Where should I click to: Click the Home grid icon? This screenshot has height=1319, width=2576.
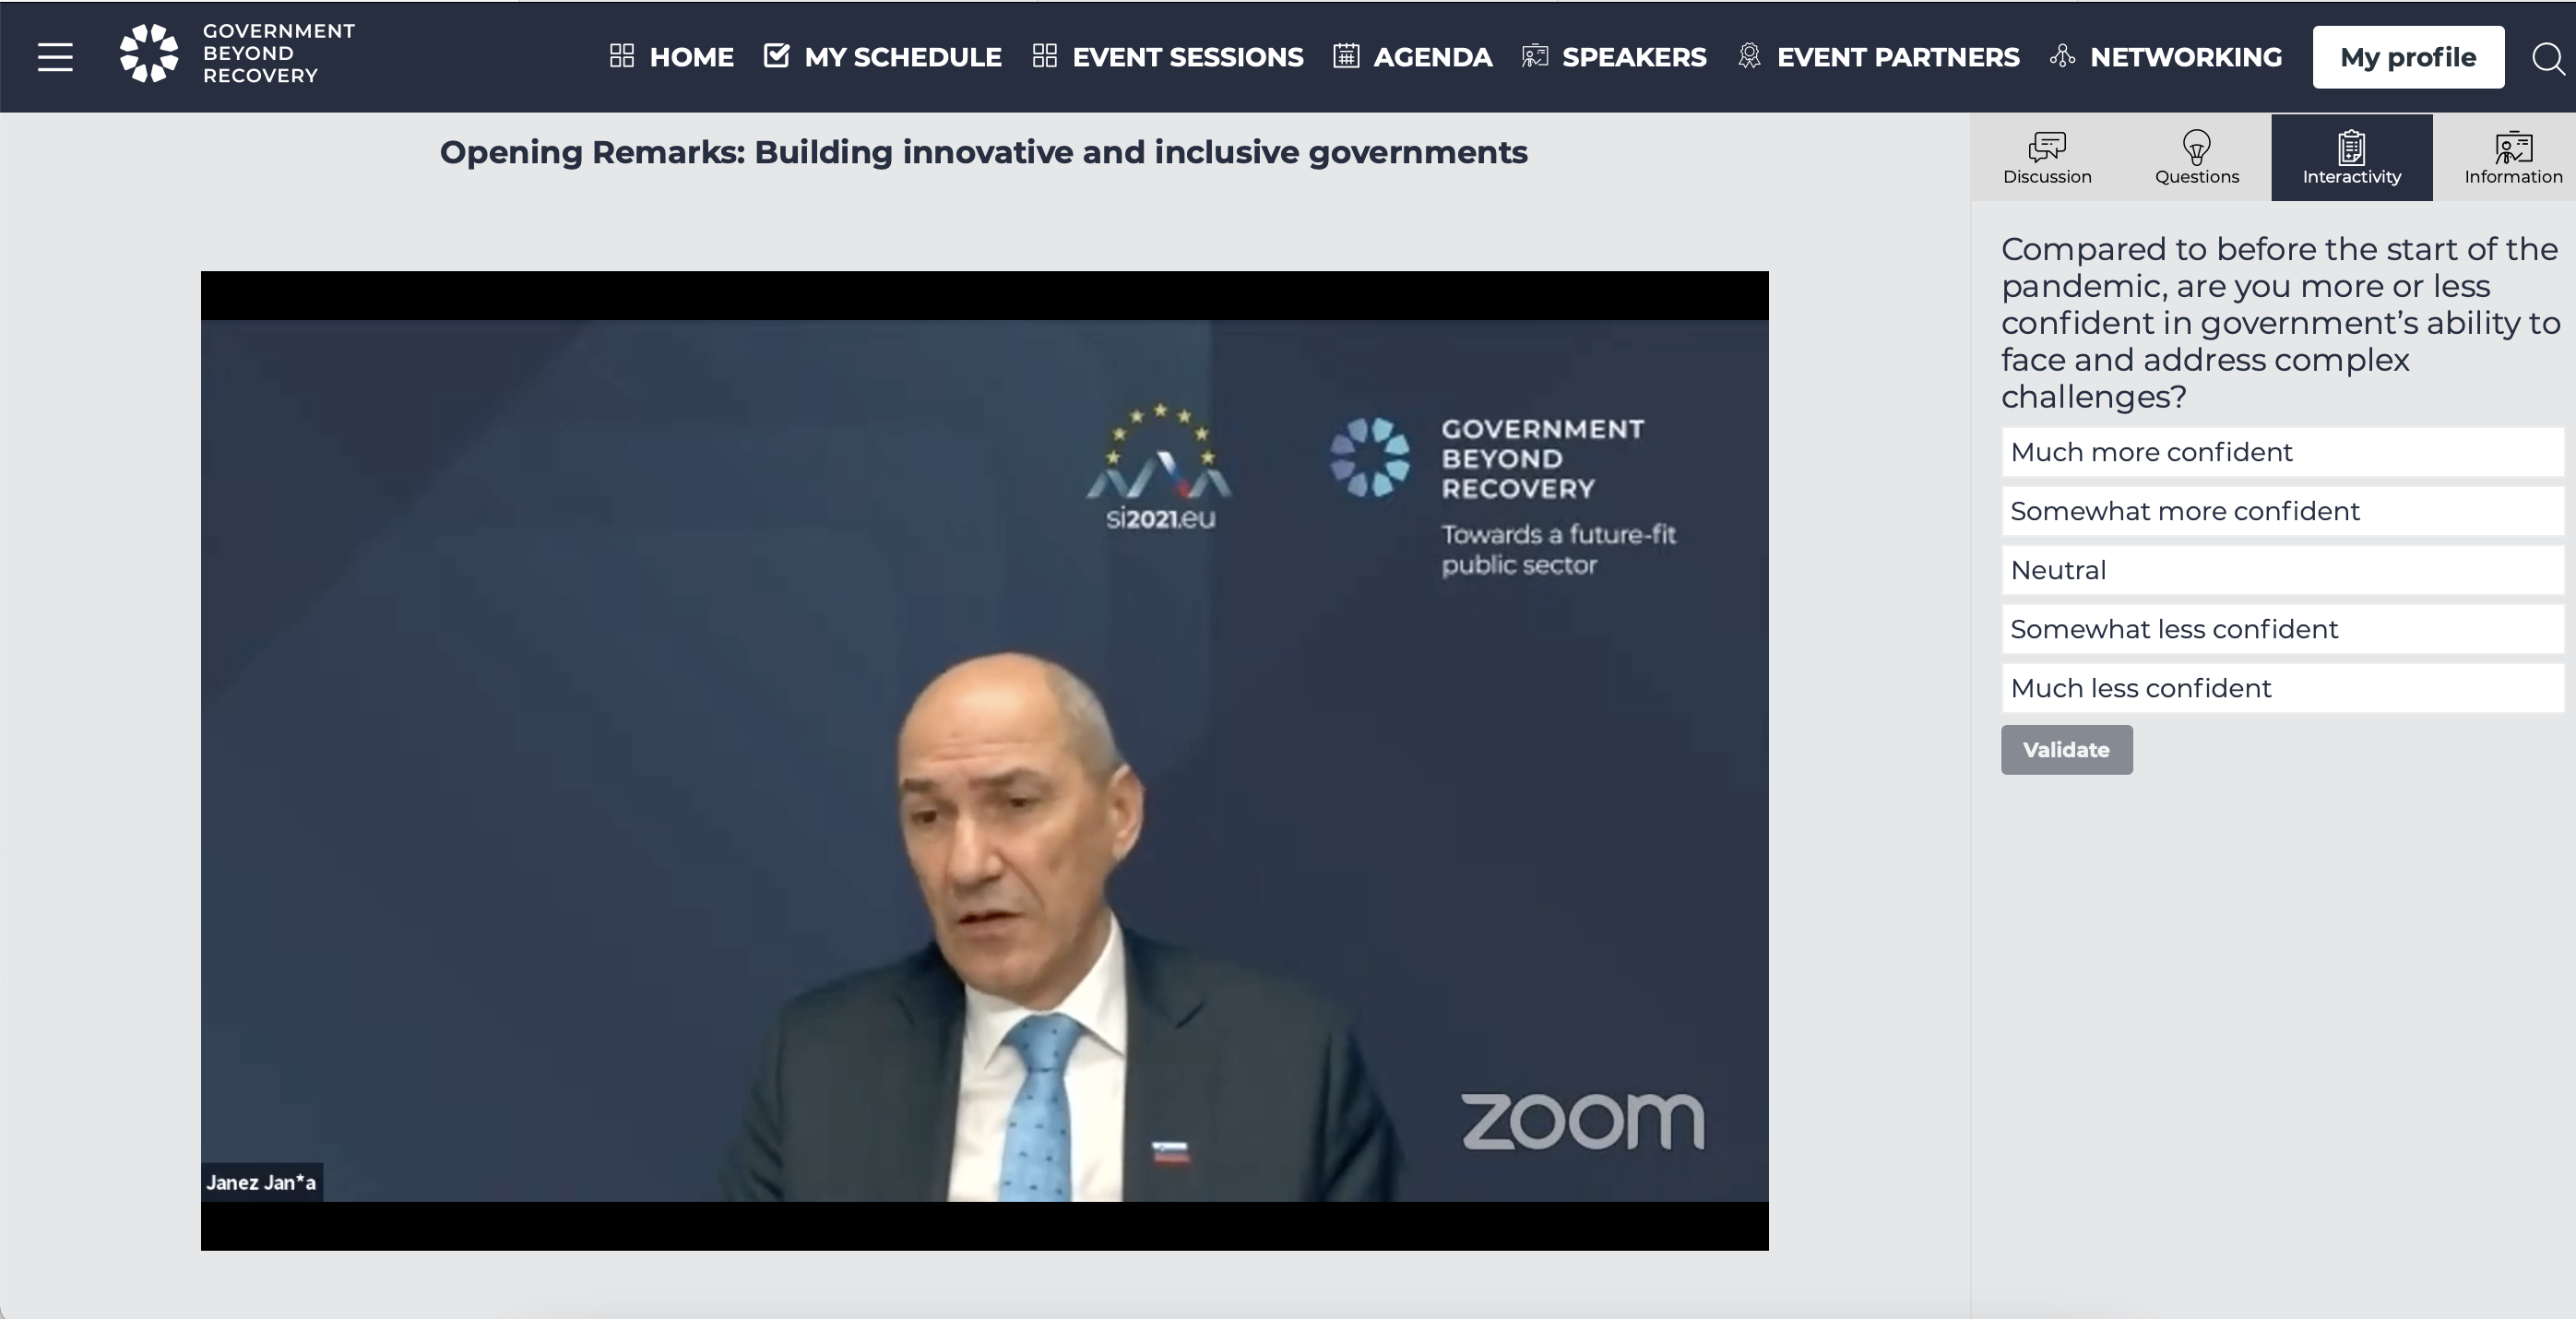click(622, 56)
